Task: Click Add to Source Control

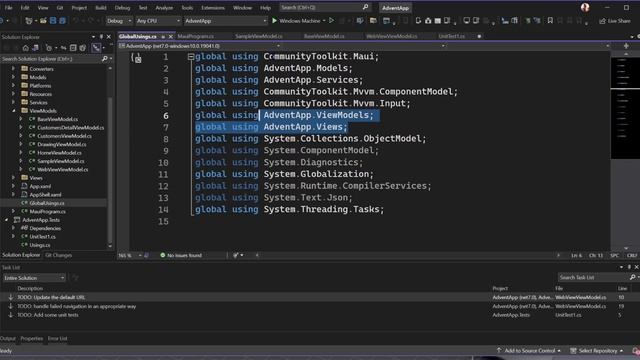Action: click(529, 351)
